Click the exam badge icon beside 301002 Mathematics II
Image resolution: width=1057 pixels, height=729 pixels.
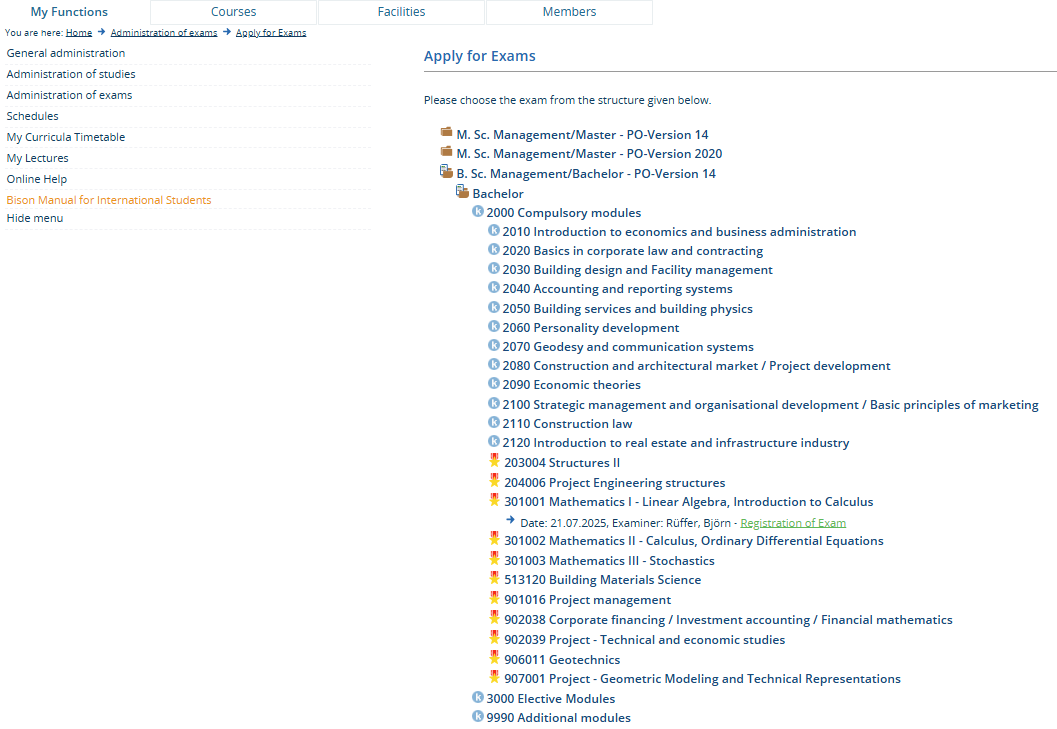tap(495, 540)
